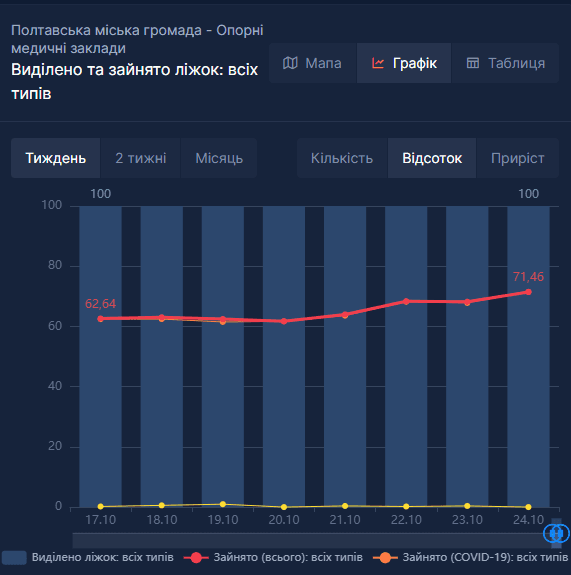
Task: Switch to the Таблиця view tab
Action: pos(505,63)
